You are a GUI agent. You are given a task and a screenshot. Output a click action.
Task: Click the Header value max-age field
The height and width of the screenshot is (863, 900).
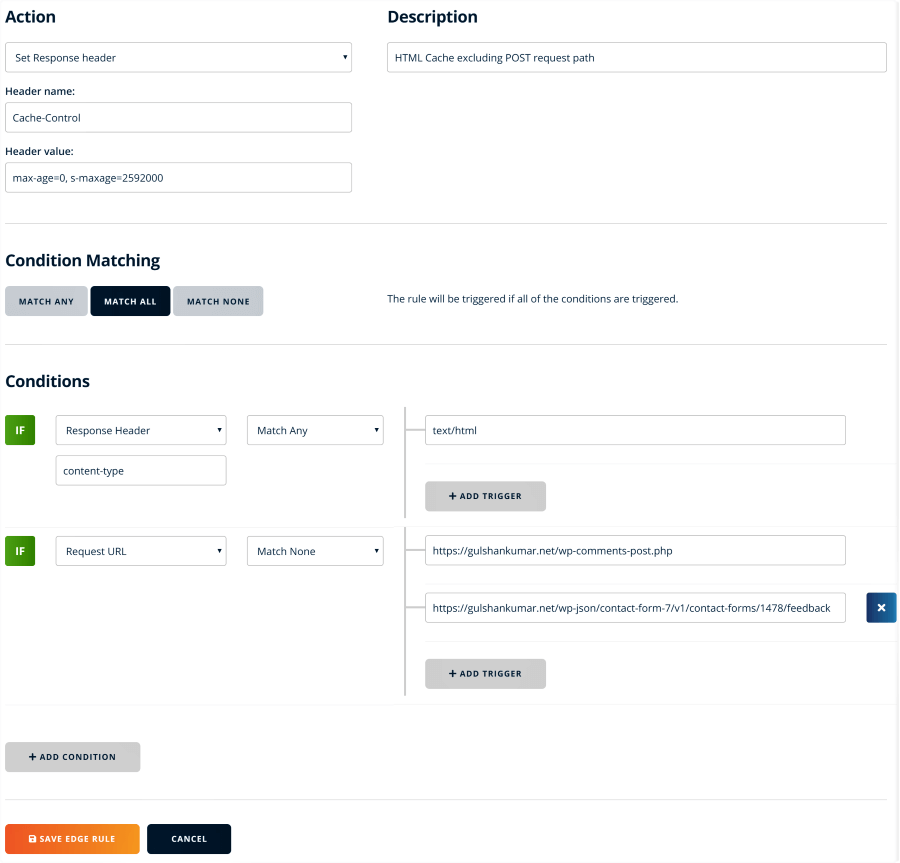pyautogui.click(x=178, y=178)
